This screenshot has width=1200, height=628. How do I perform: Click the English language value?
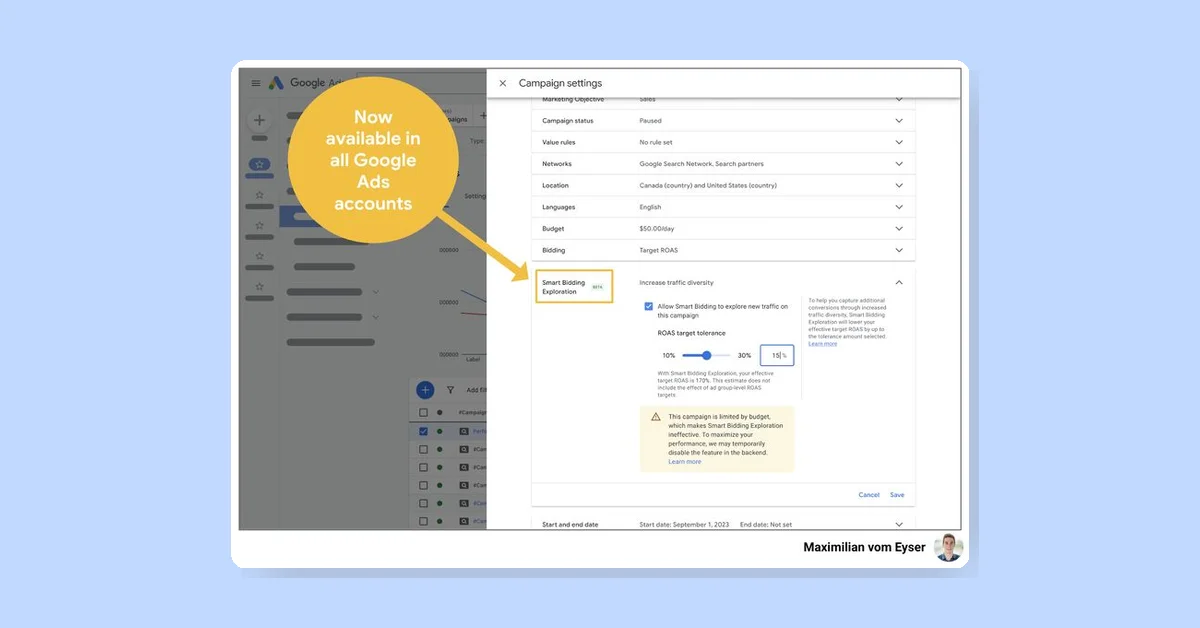(x=650, y=207)
